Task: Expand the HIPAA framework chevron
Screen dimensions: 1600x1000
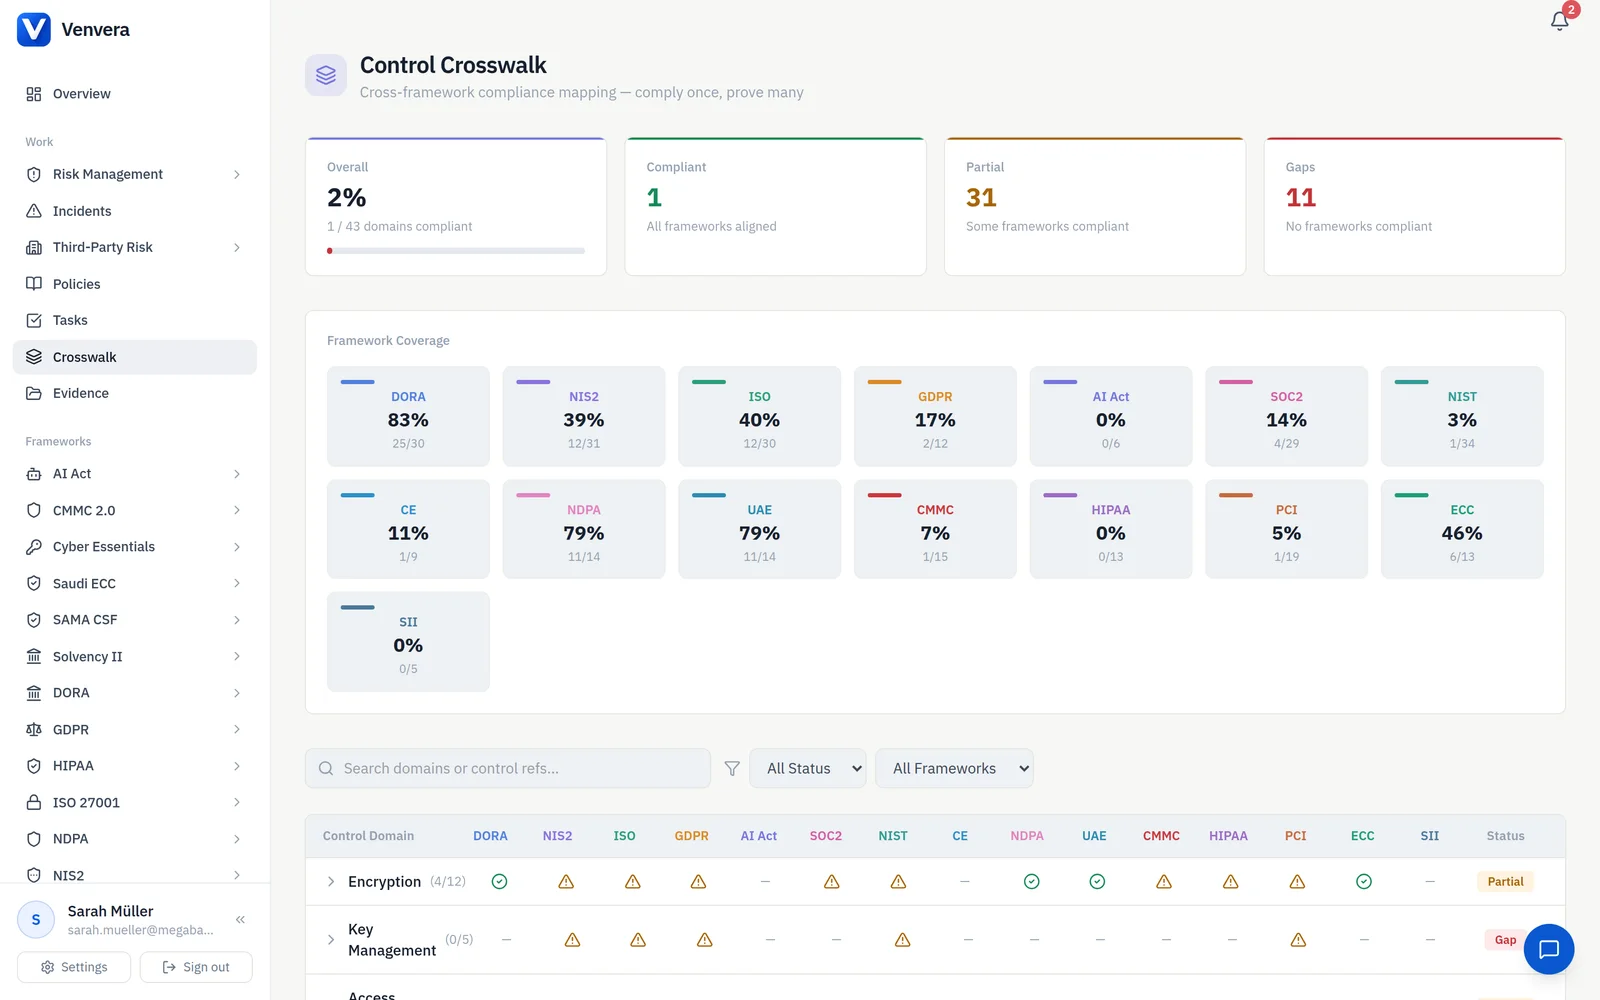Action: click(237, 766)
